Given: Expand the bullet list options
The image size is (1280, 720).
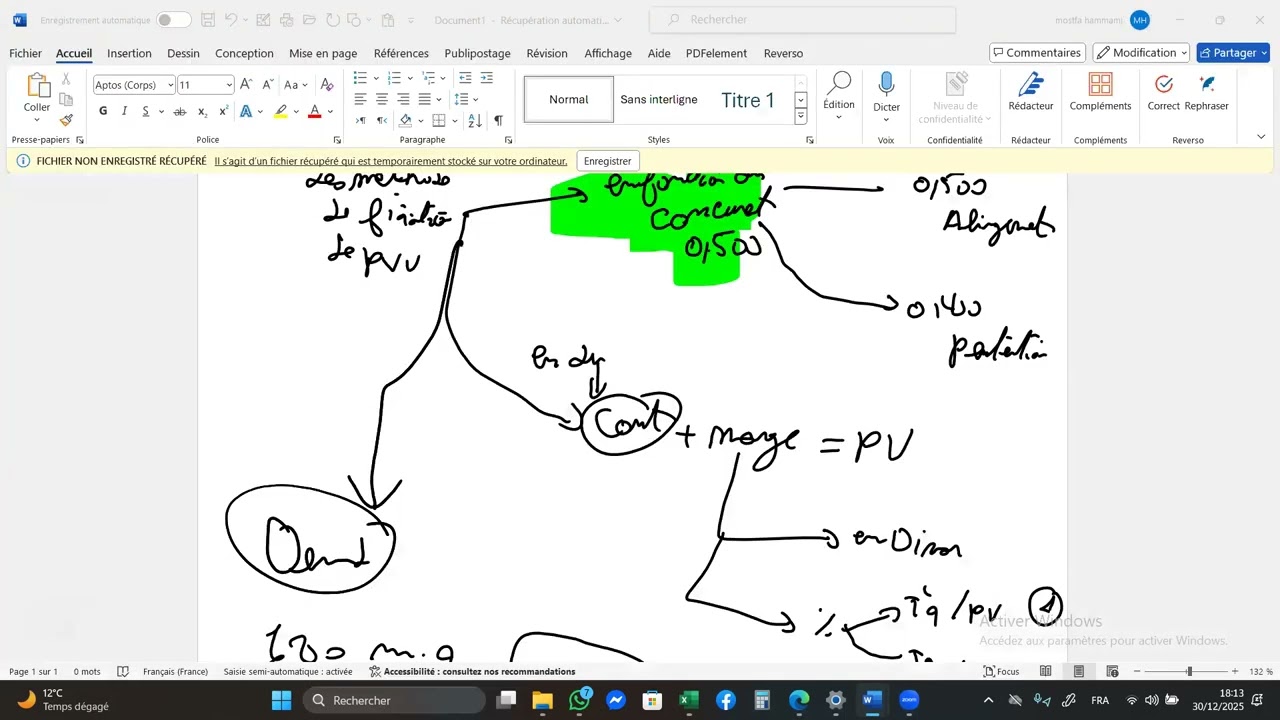Looking at the screenshot, I should click(x=376, y=78).
